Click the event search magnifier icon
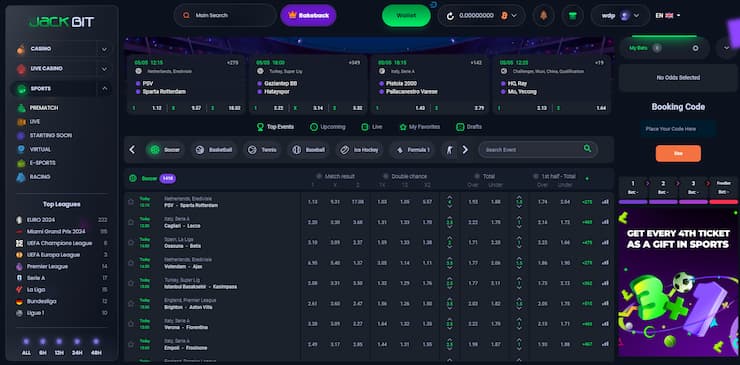This screenshot has width=740, height=365. (587, 149)
